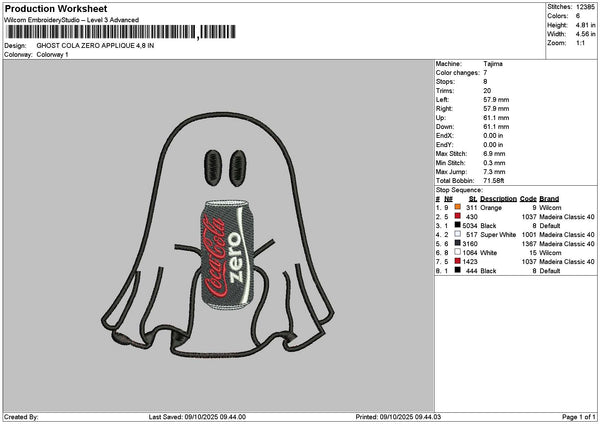
Task: Click the 'Wilcom' brand in the Orange row
Action: tap(550, 208)
